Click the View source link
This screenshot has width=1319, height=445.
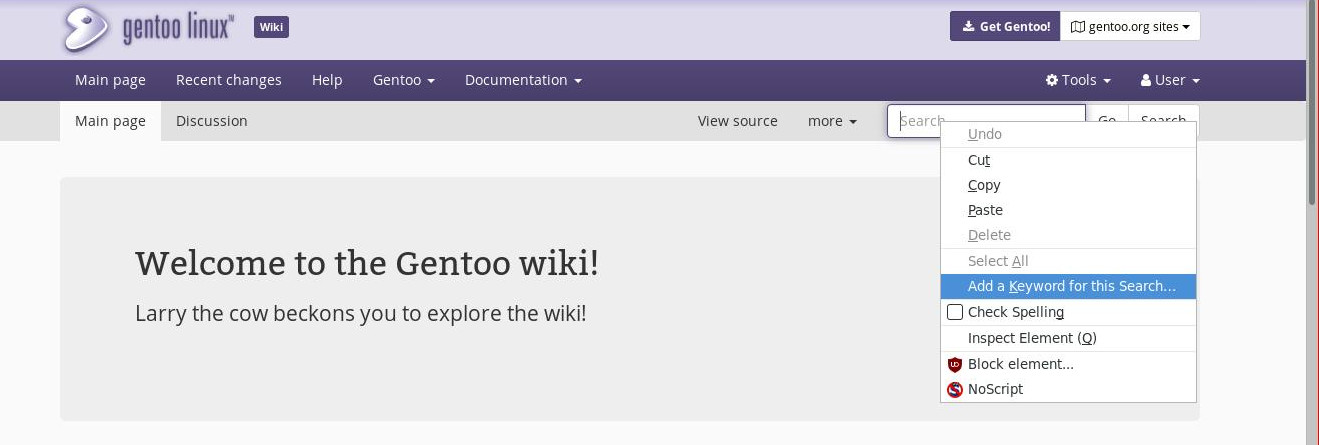pyautogui.click(x=738, y=121)
